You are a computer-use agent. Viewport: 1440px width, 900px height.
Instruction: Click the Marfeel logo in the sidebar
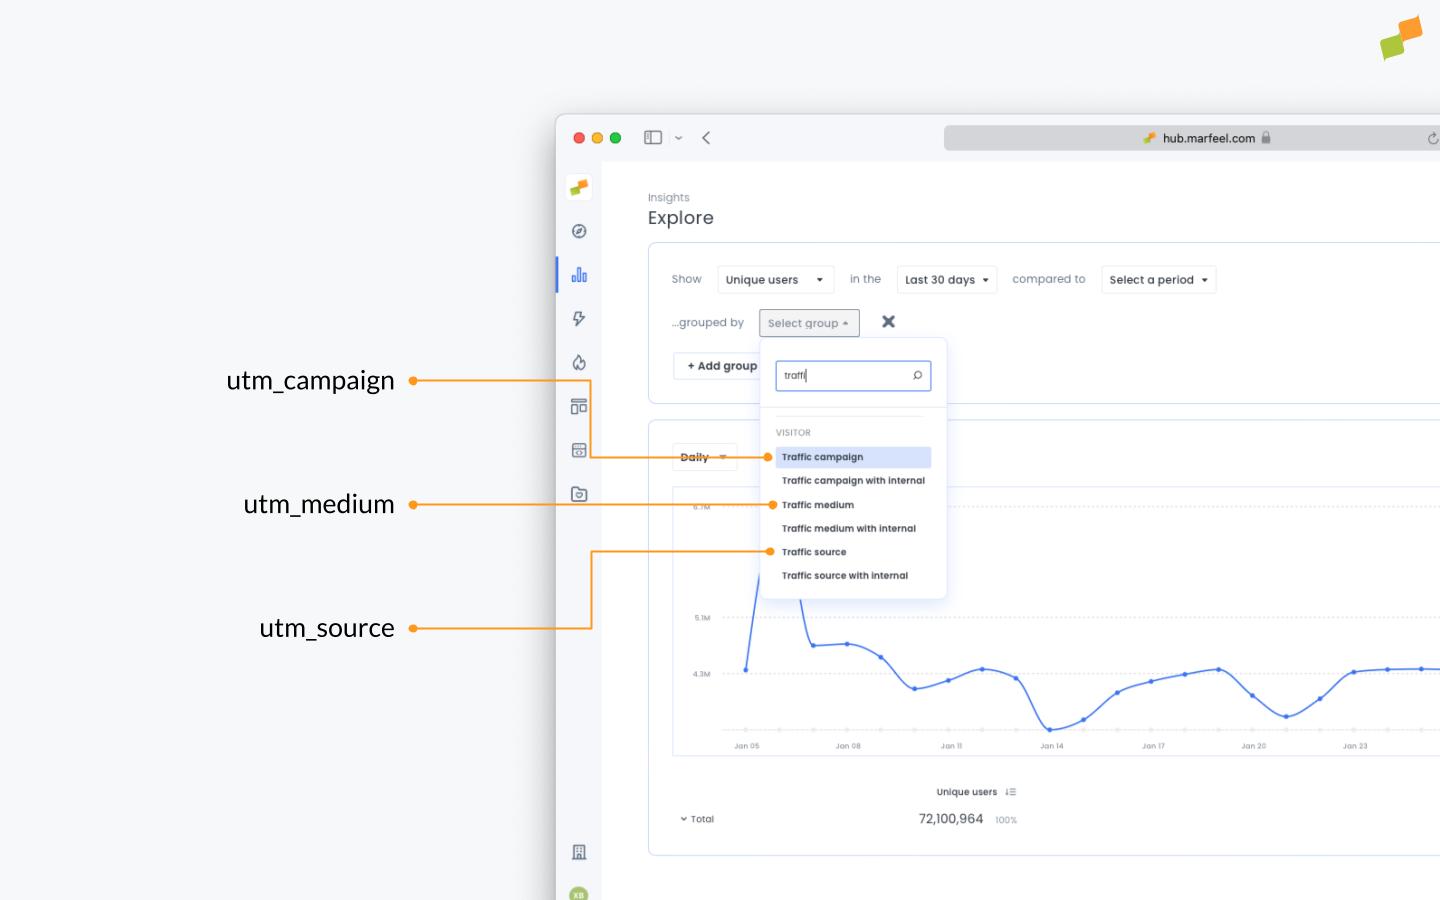[x=579, y=187]
